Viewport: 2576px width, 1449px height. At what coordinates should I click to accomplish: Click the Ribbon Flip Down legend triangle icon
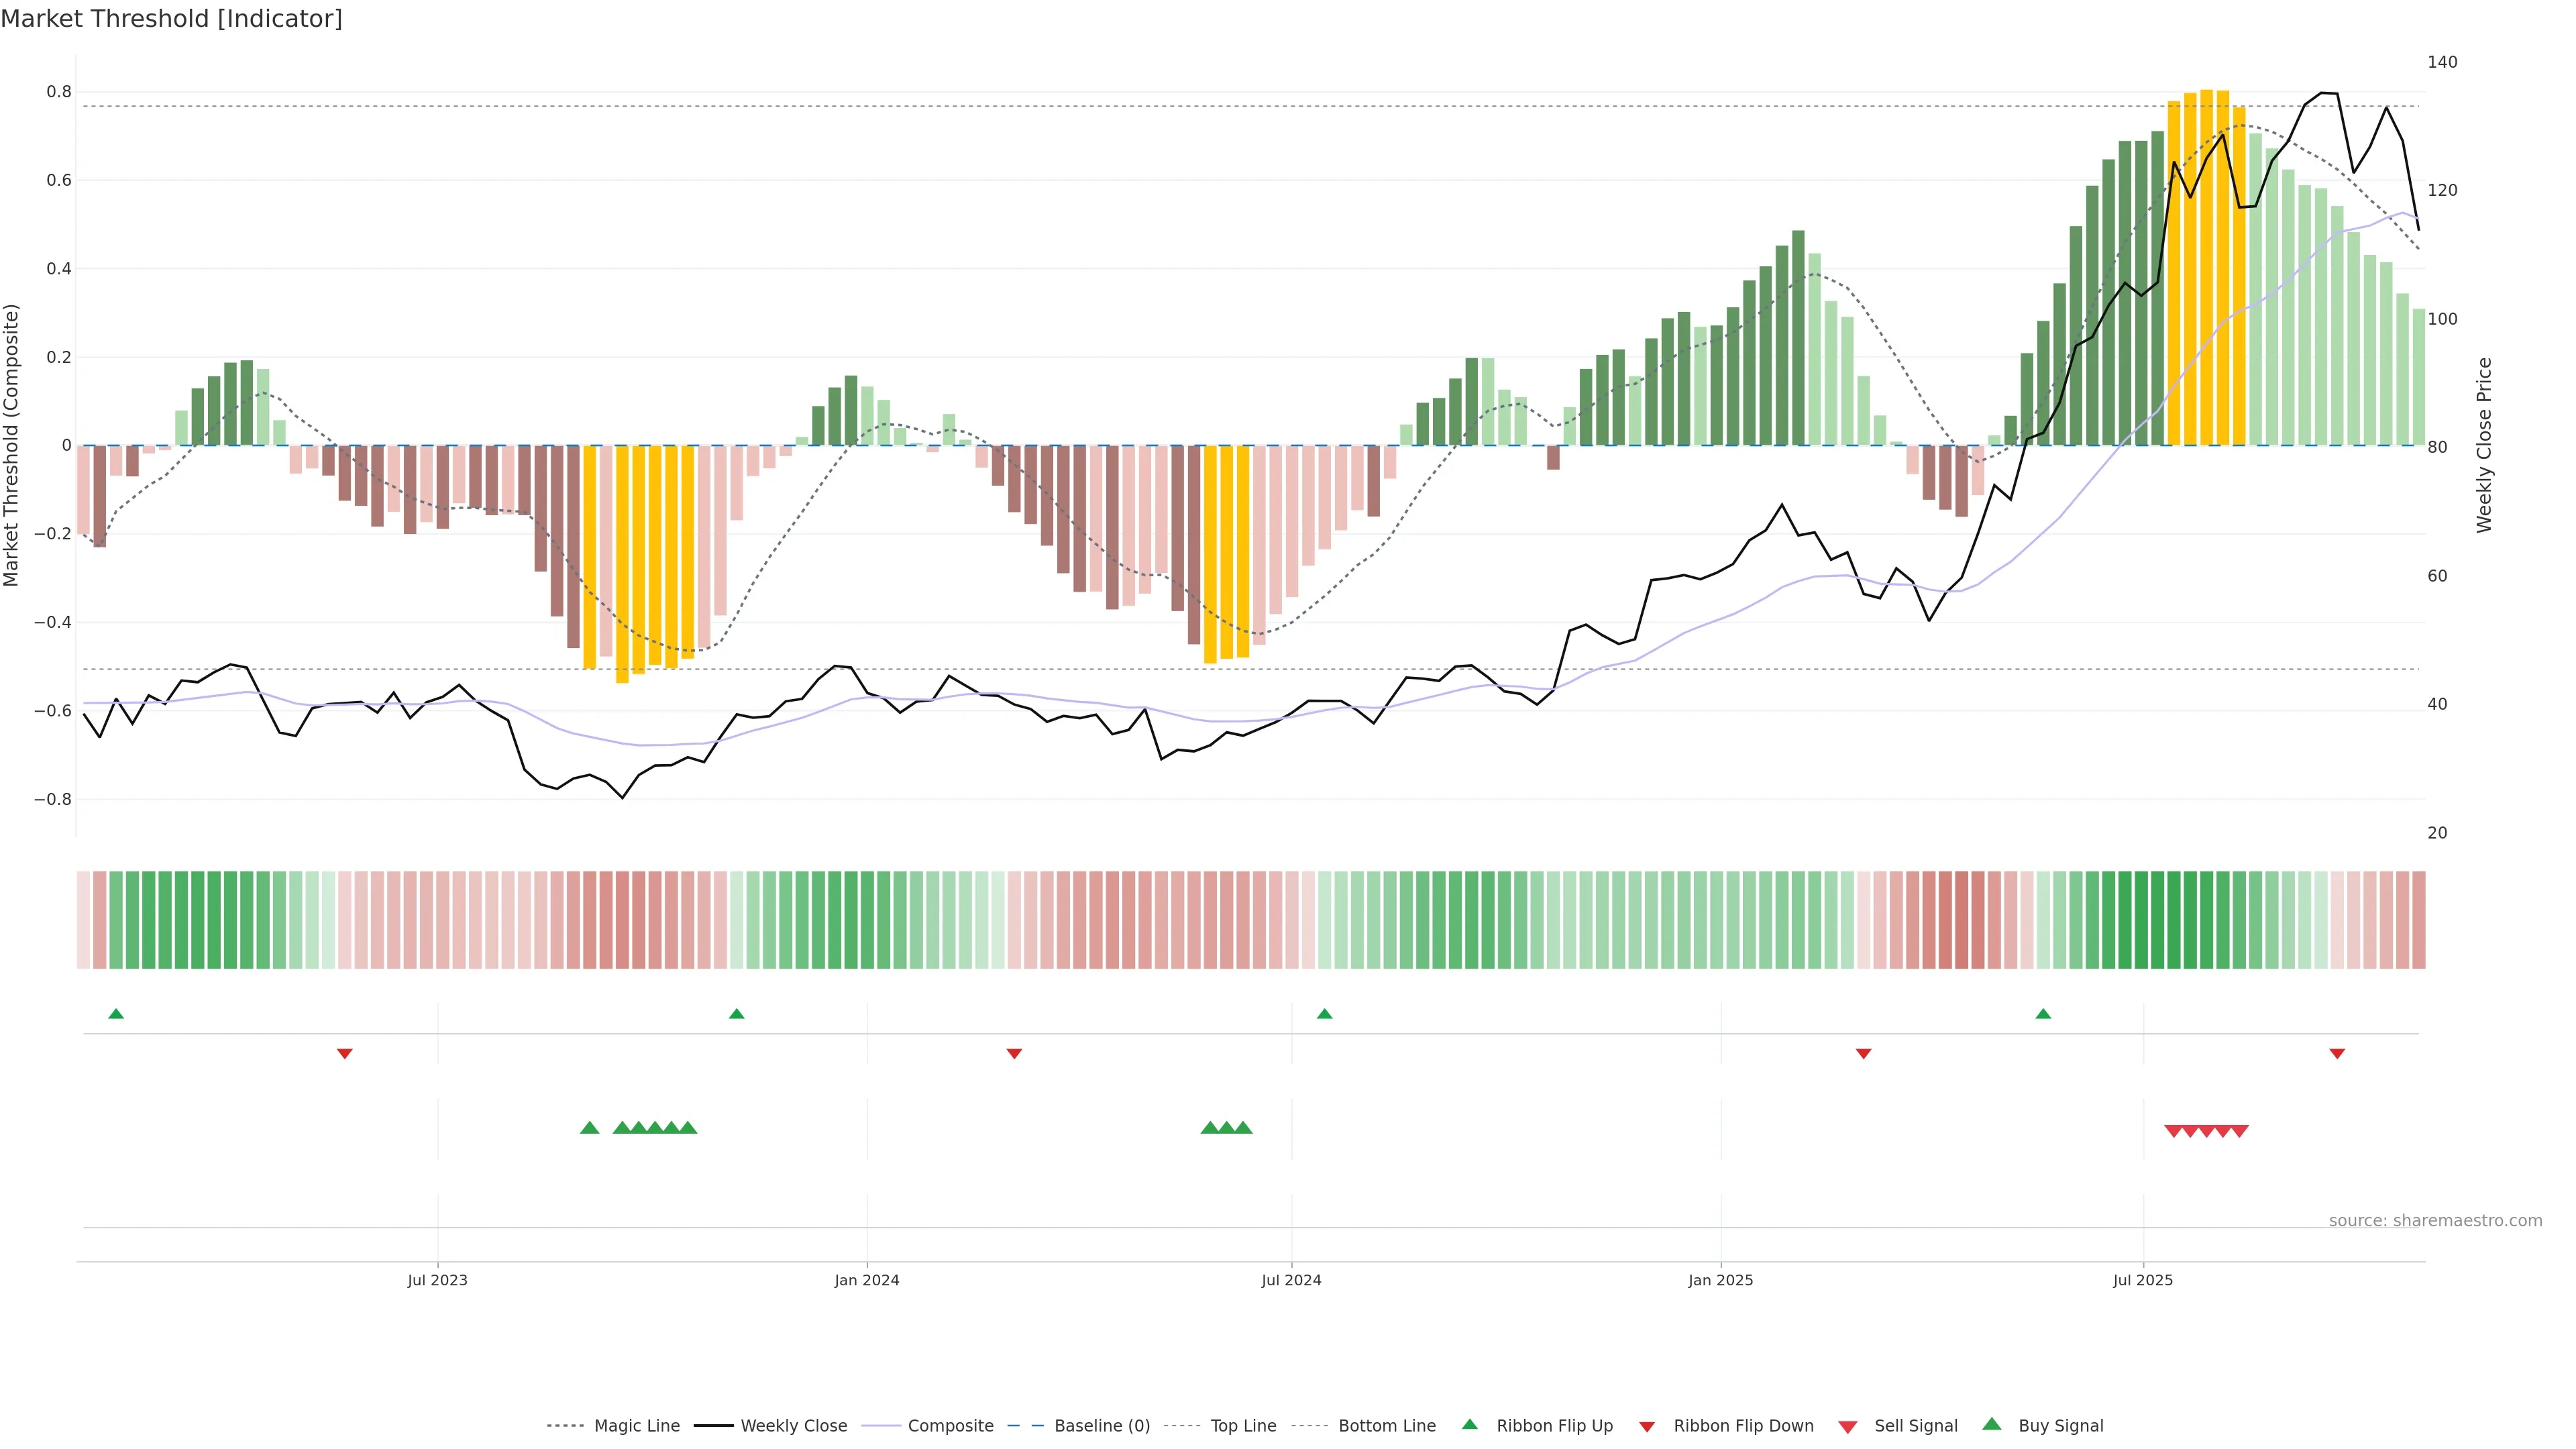(x=1647, y=1427)
